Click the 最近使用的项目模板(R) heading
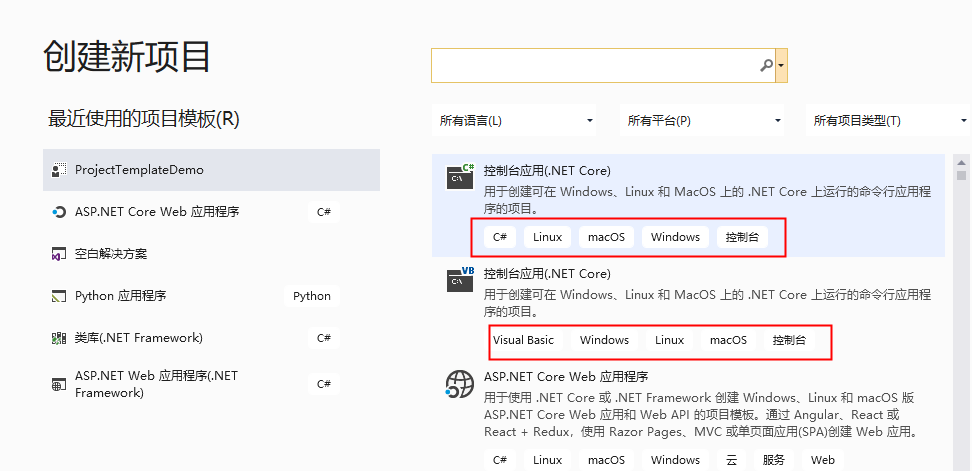 pyautogui.click(x=144, y=119)
